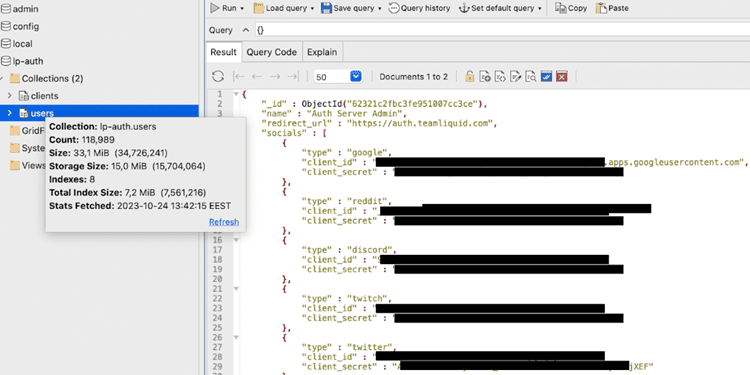Go to next page of documents

[x=275, y=77]
